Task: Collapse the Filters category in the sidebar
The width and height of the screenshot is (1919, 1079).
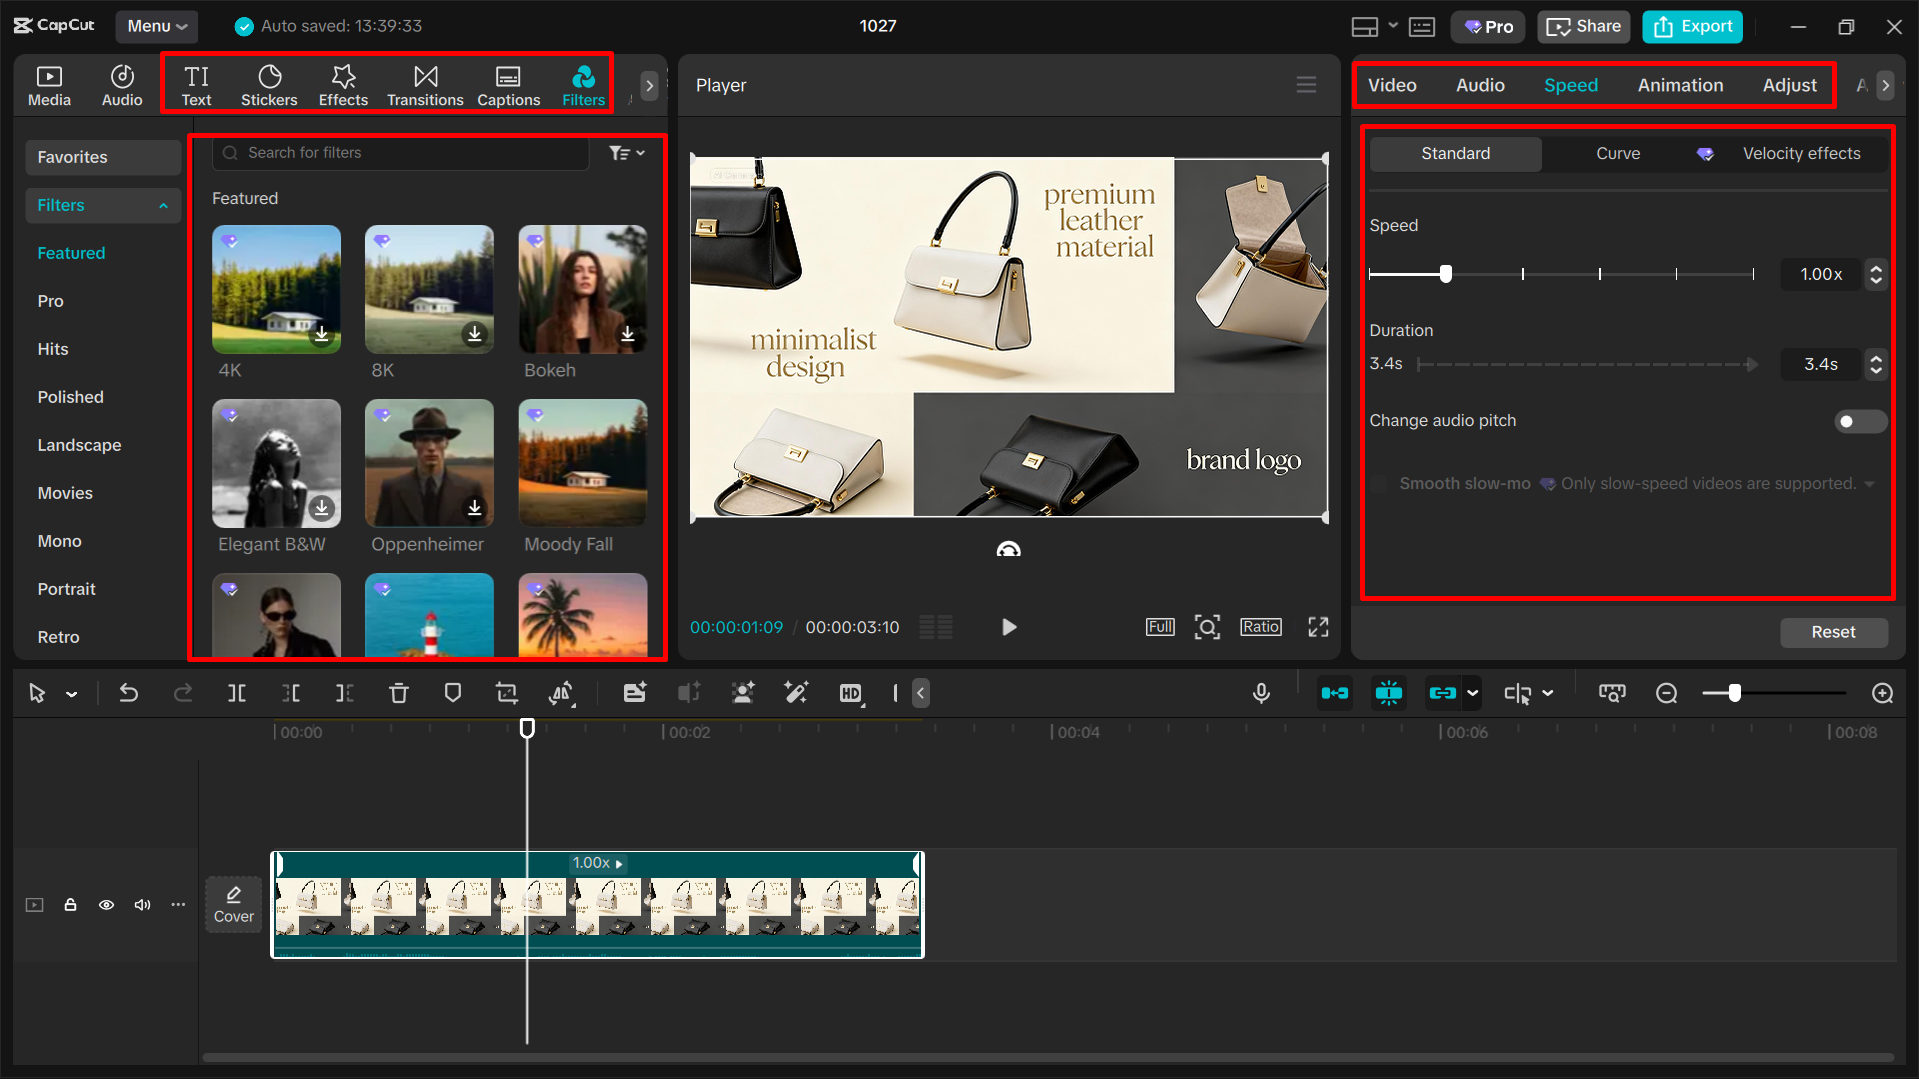Action: pyautogui.click(x=163, y=205)
